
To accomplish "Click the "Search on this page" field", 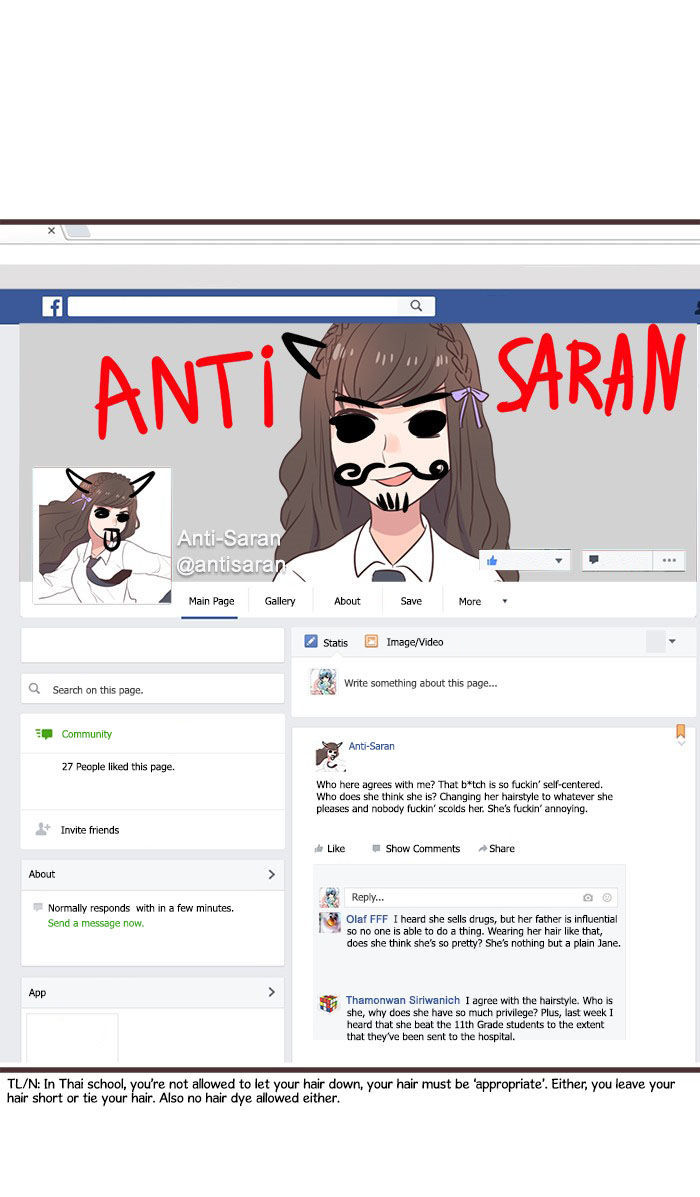I will click(x=152, y=689).
